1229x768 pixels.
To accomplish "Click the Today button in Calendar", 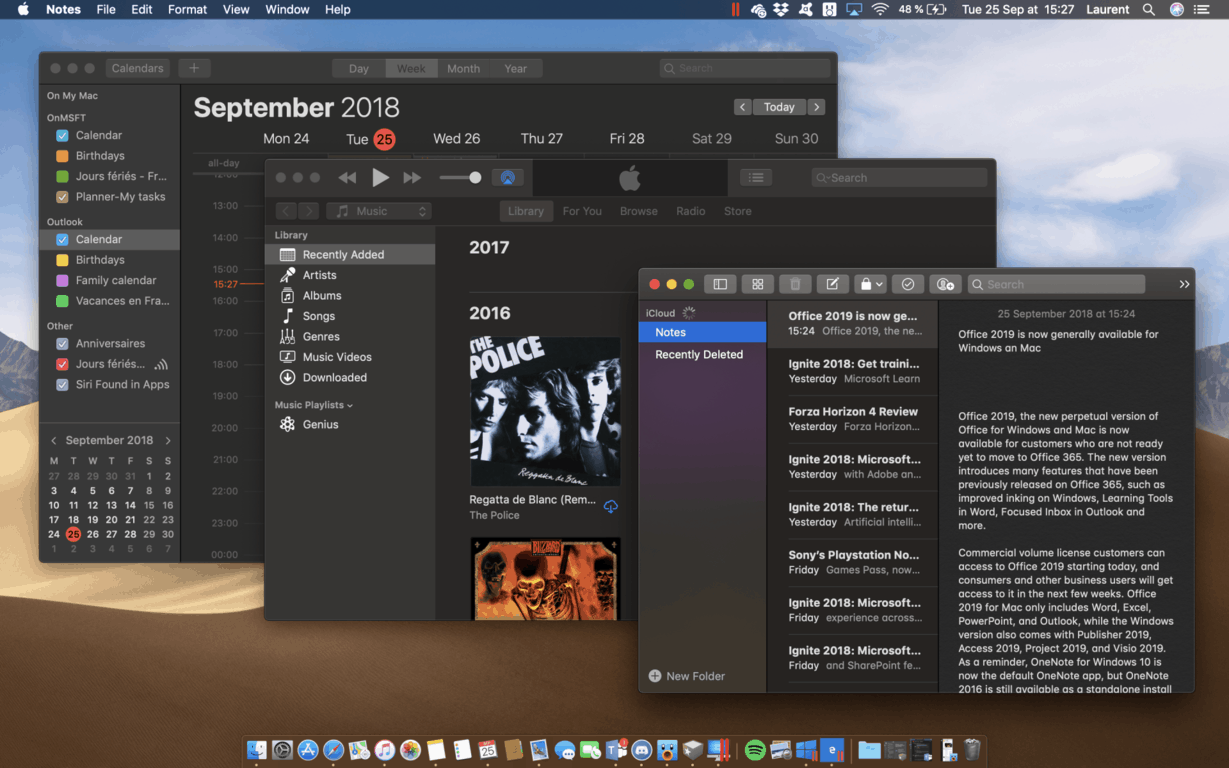I will point(779,107).
